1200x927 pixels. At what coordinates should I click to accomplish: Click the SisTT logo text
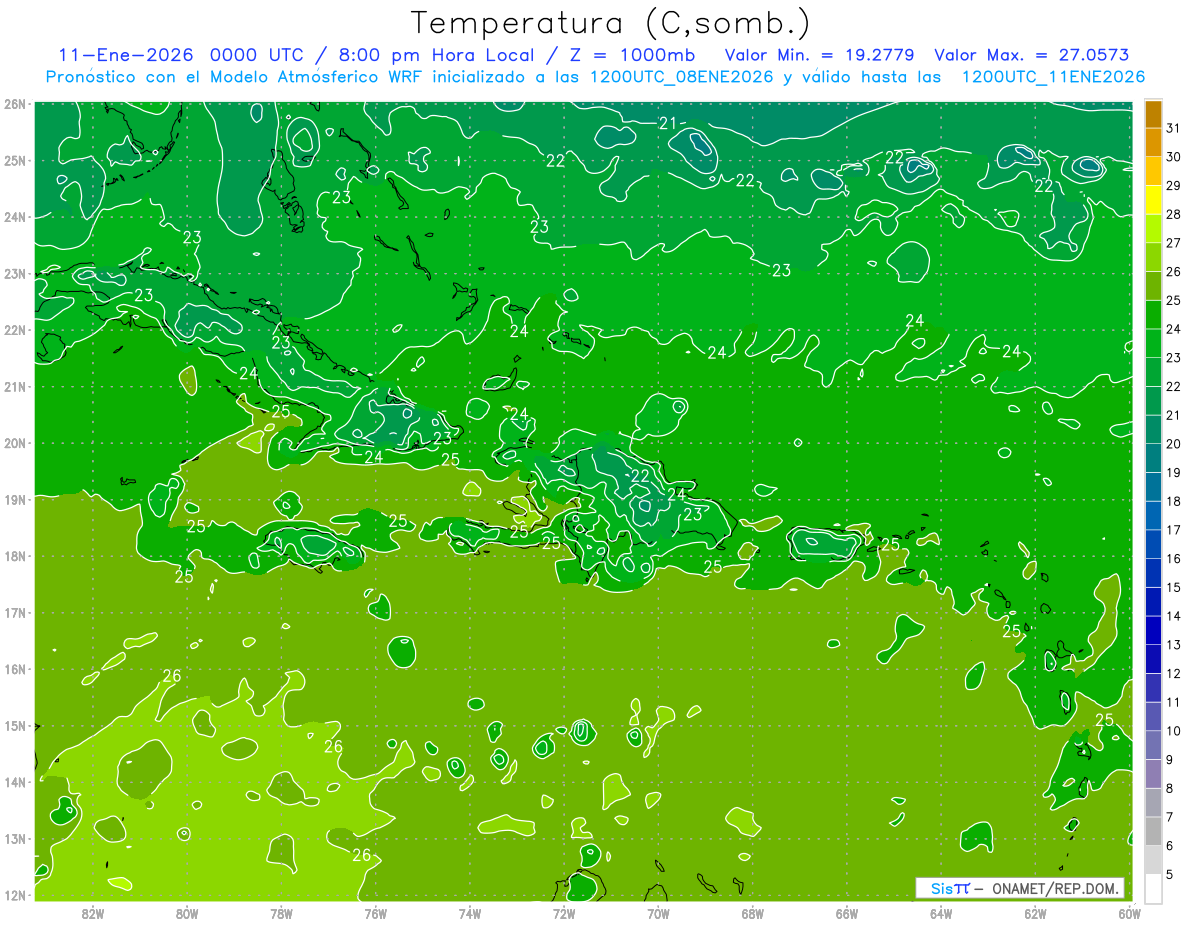pos(950,888)
